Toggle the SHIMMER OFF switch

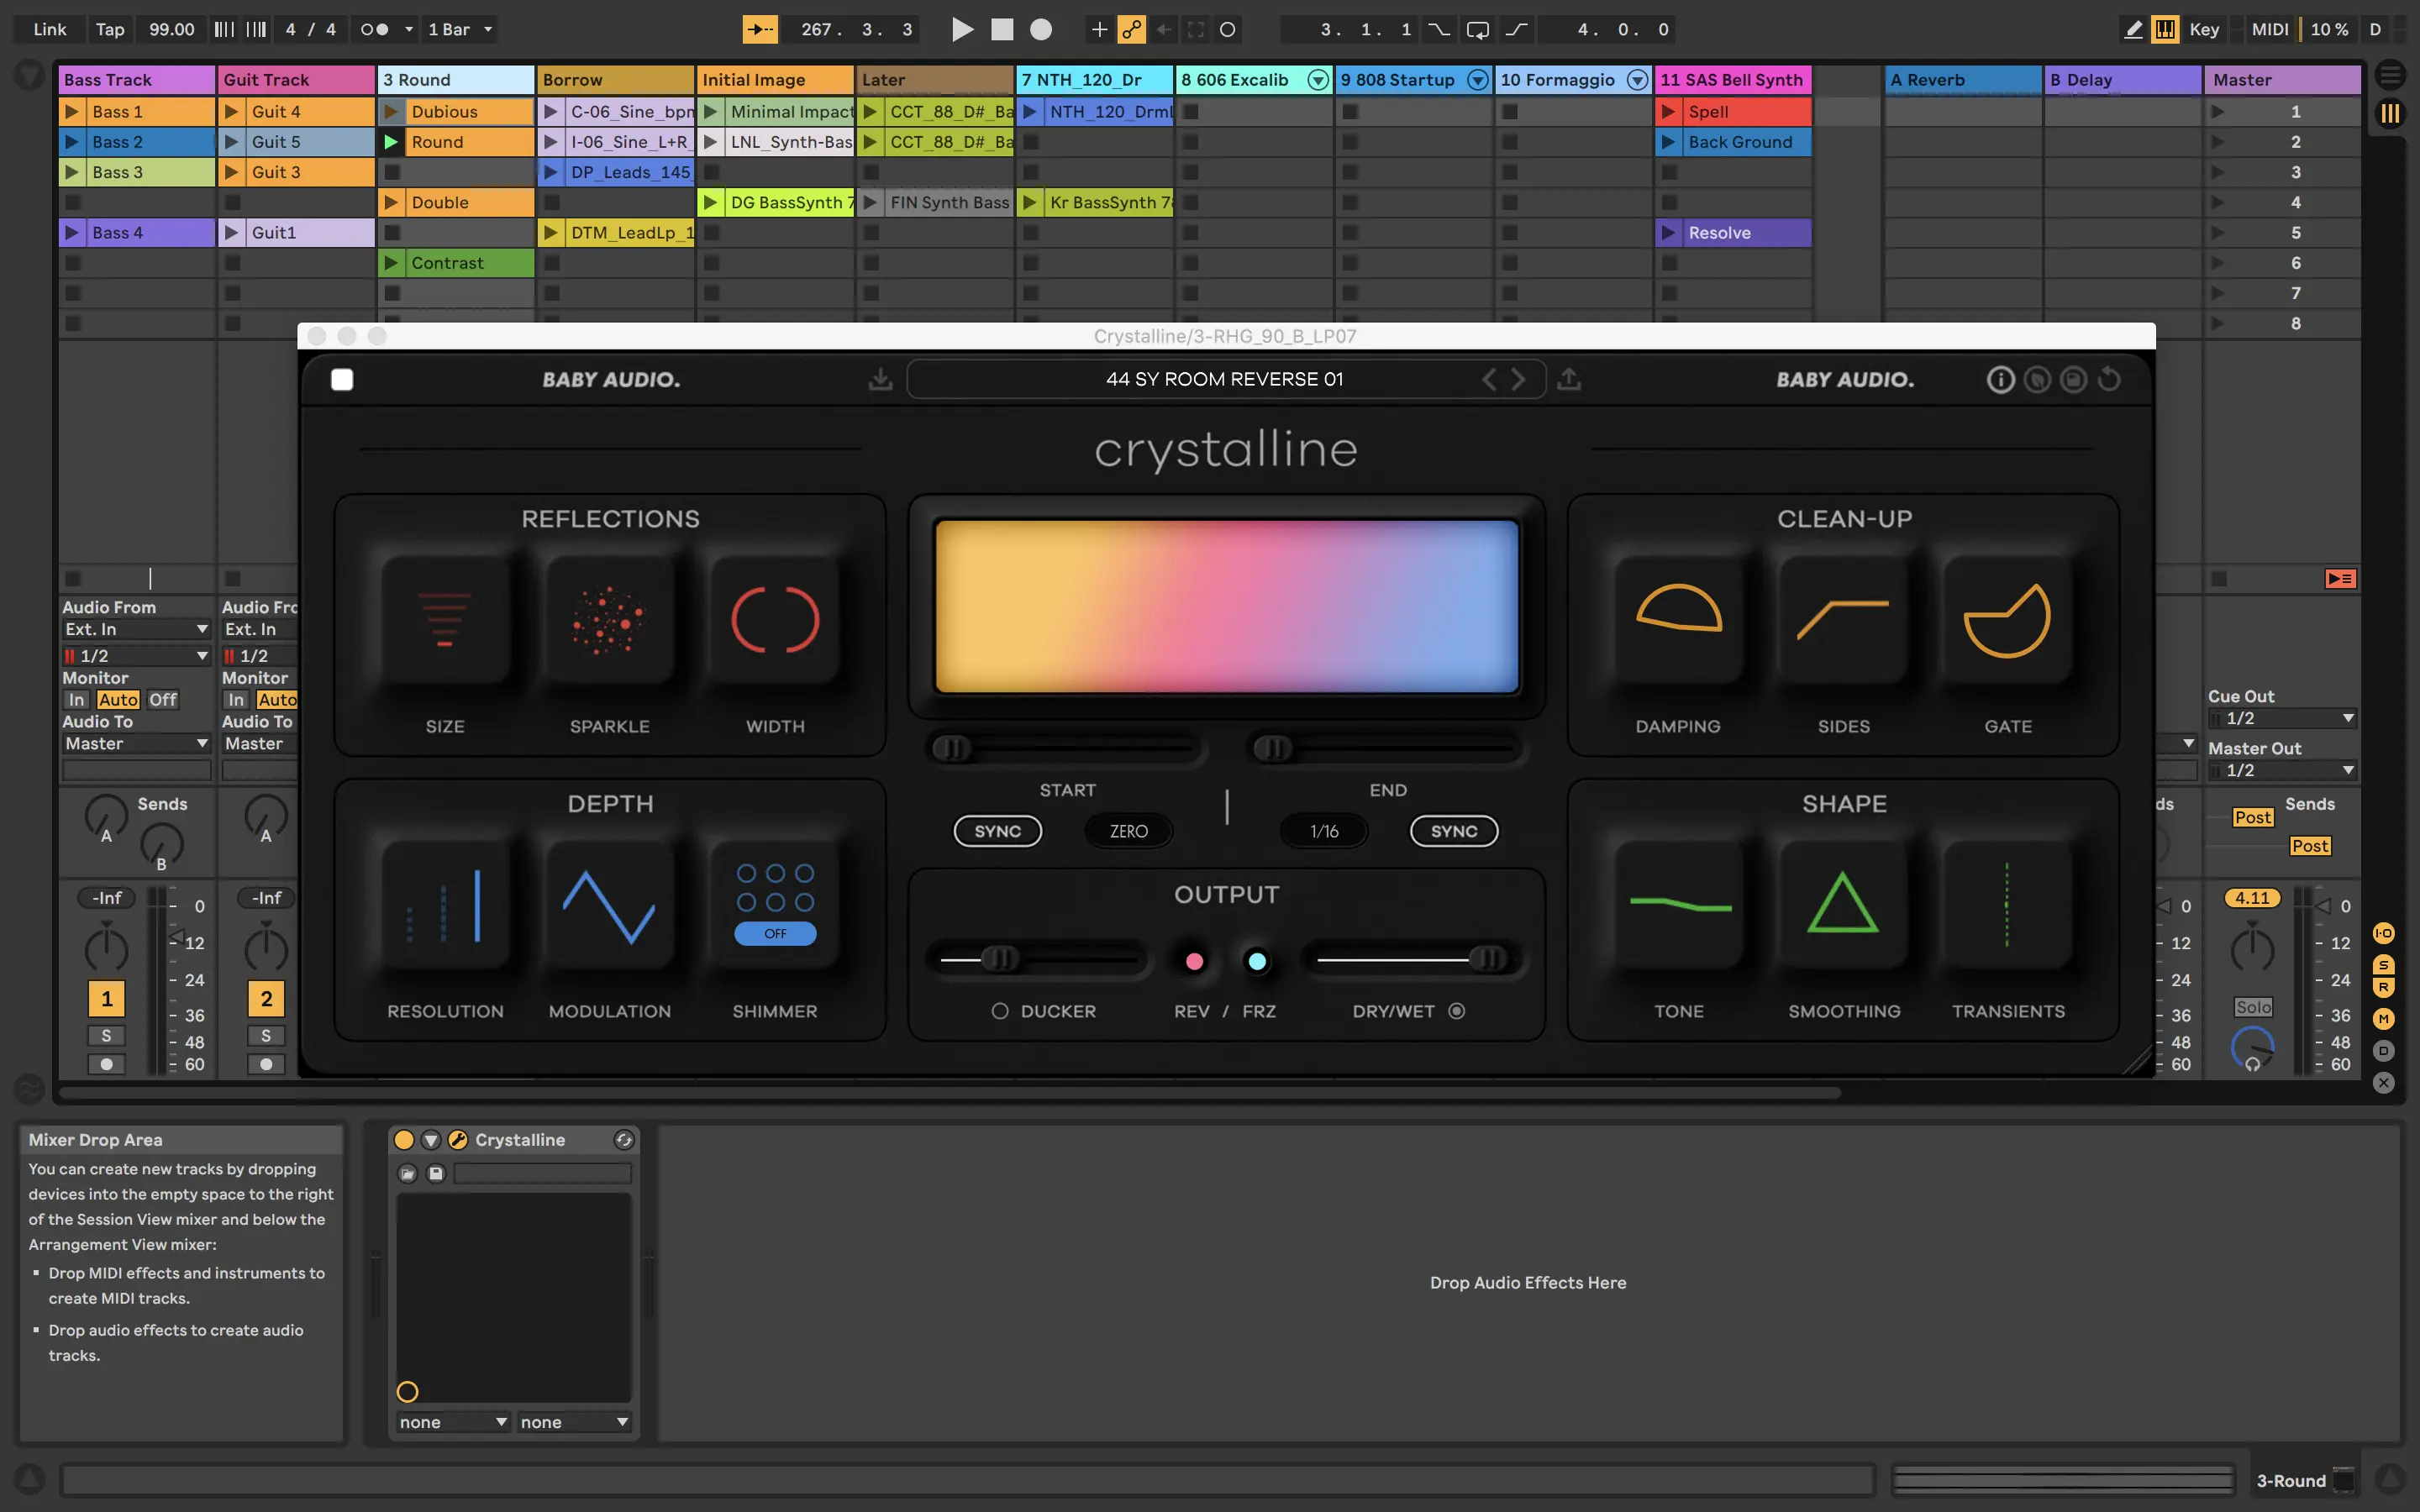[775, 933]
